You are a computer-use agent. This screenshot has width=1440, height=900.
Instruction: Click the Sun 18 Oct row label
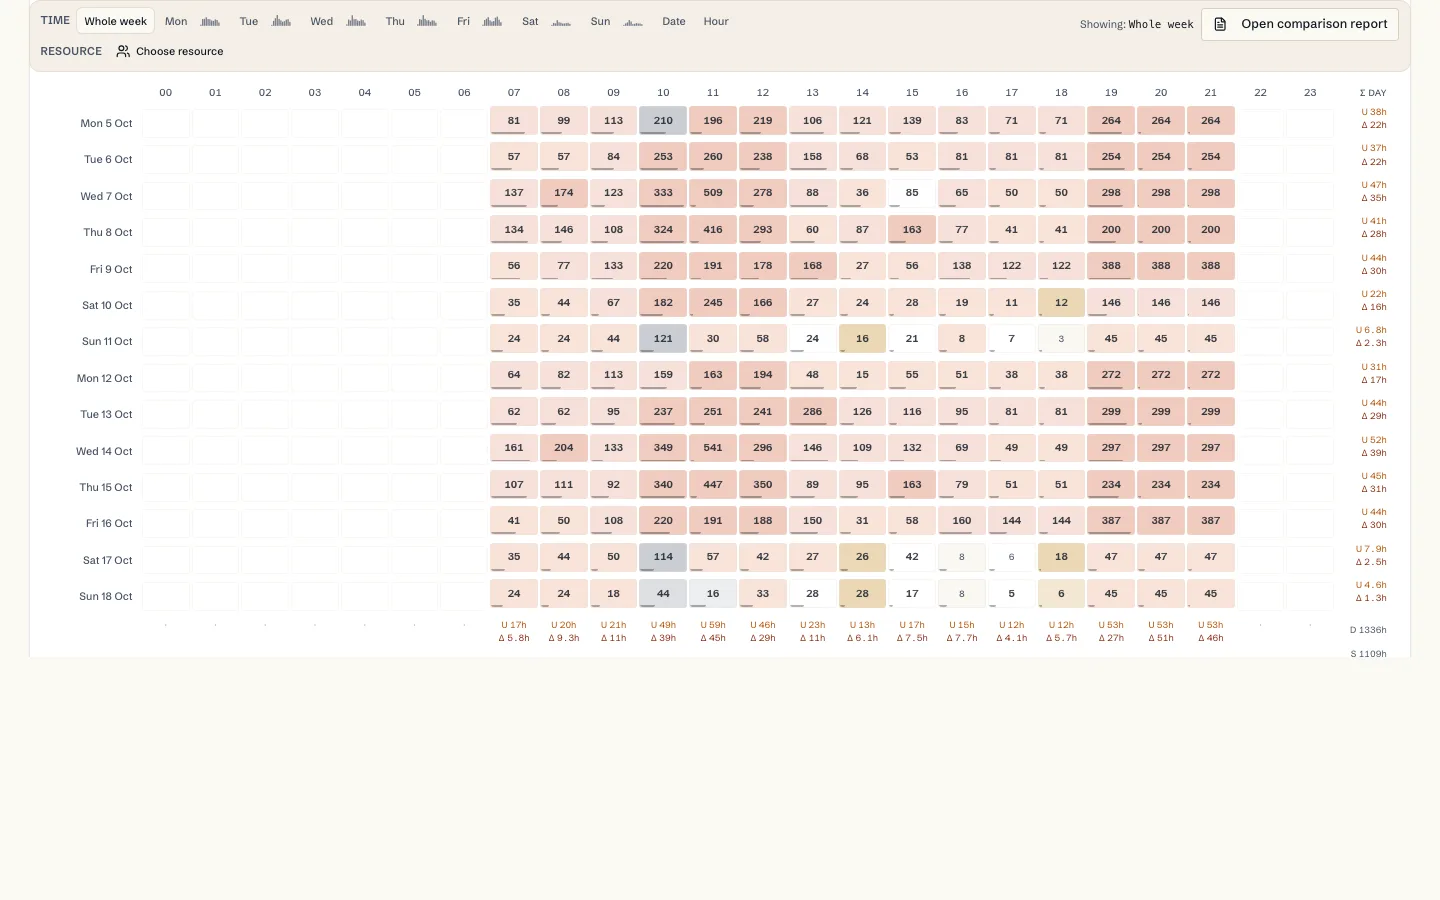point(105,596)
